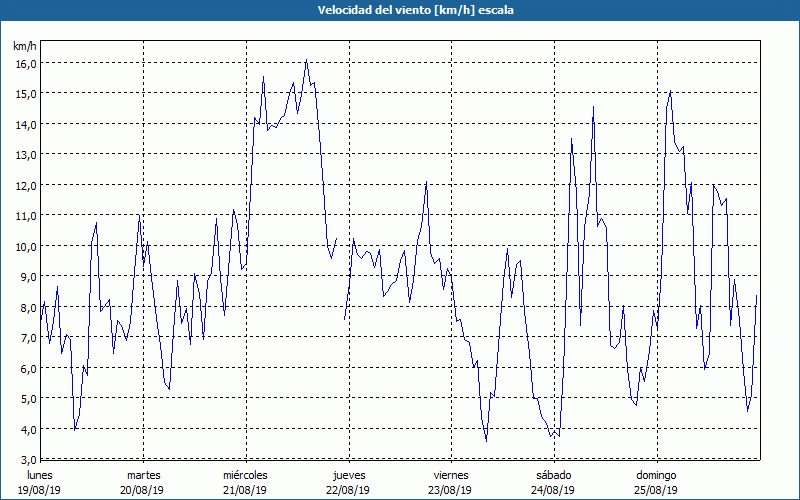Select the 13,0 y-axis value
Image resolution: width=800 pixels, height=500 pixels.
26,155
